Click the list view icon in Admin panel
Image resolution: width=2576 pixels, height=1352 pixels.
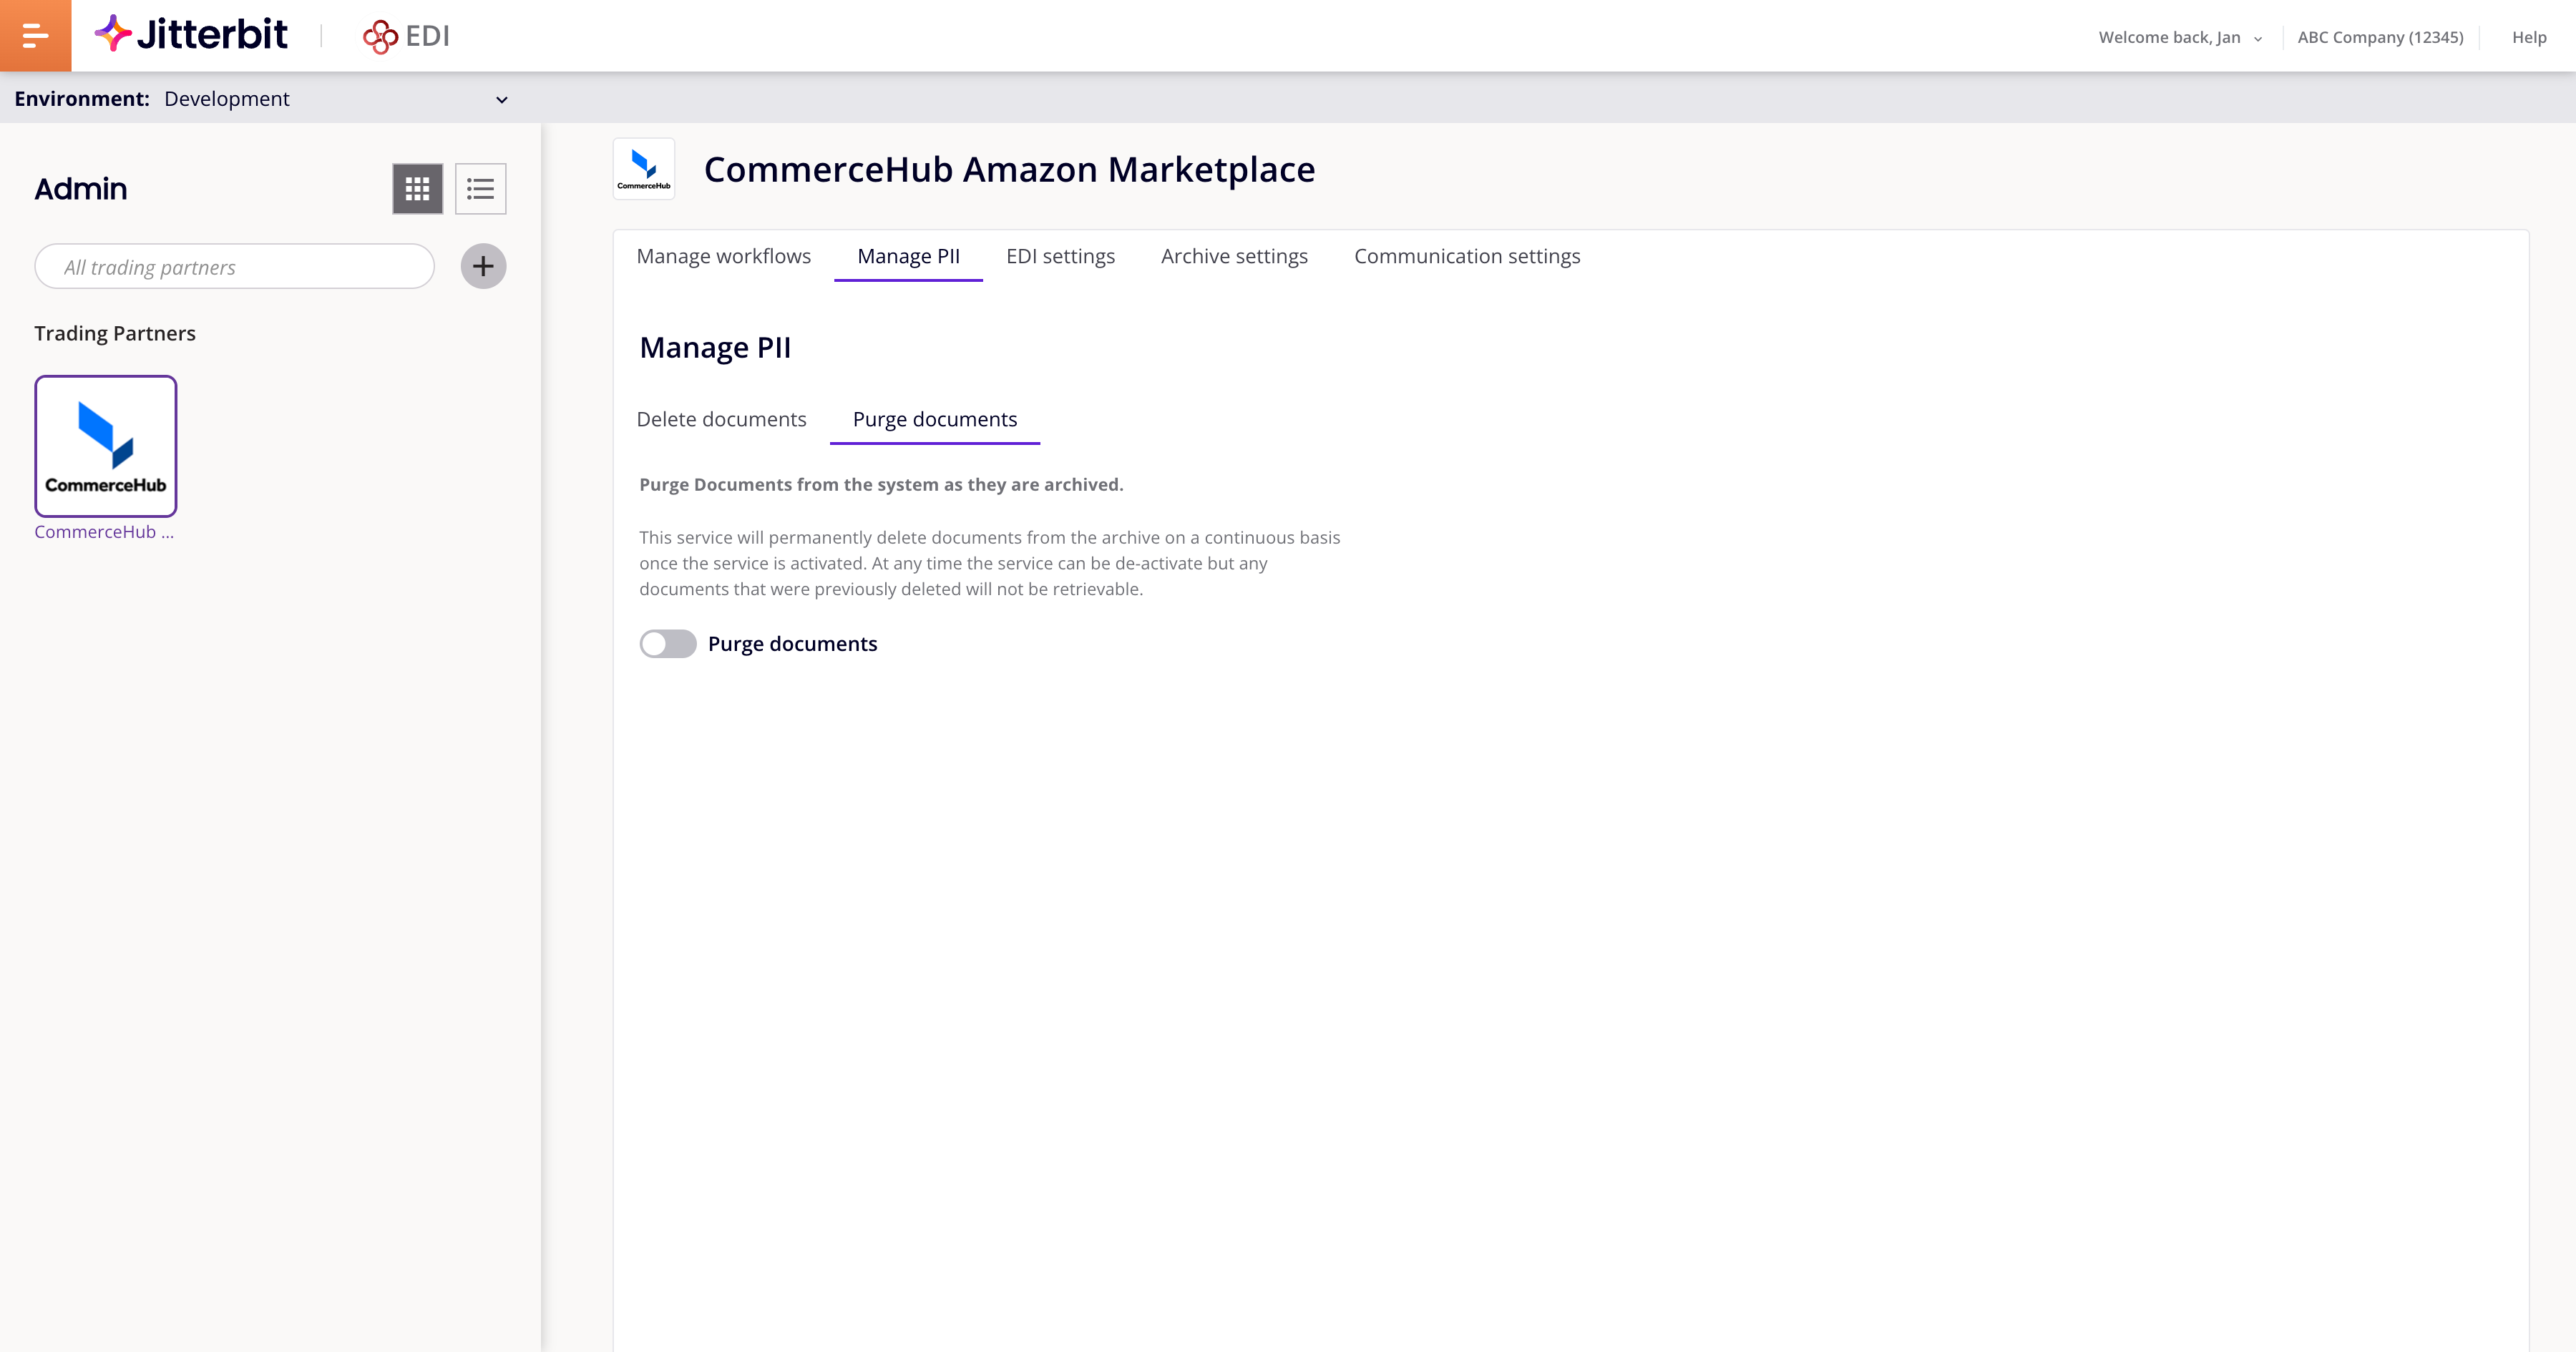pos(480,189)
